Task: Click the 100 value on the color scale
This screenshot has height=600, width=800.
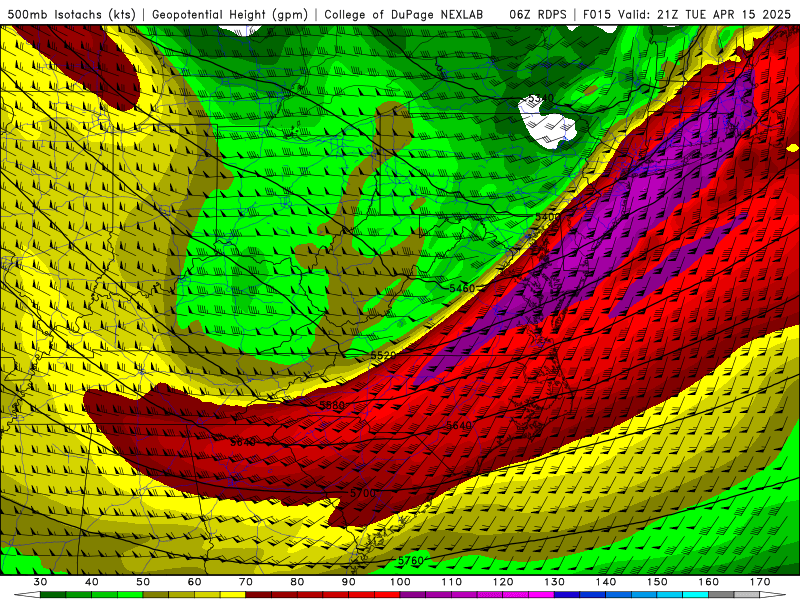Action: [x=401, y=582]
